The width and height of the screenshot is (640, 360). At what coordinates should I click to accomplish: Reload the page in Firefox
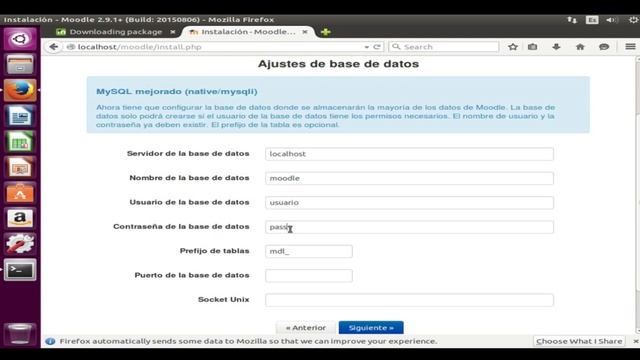click(x=377, y=47)
